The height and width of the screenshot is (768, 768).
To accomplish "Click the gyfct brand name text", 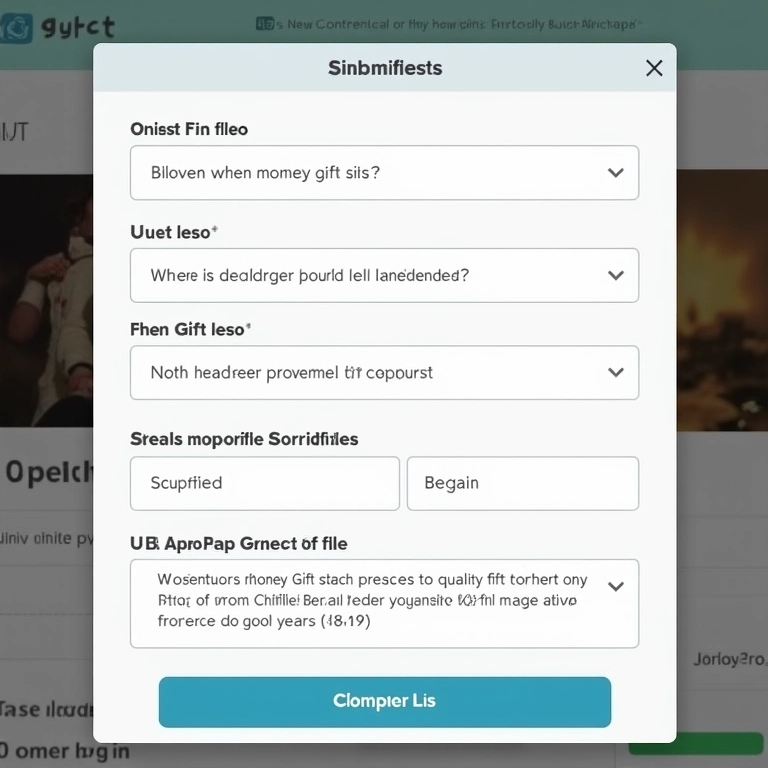I will point(78,27).
